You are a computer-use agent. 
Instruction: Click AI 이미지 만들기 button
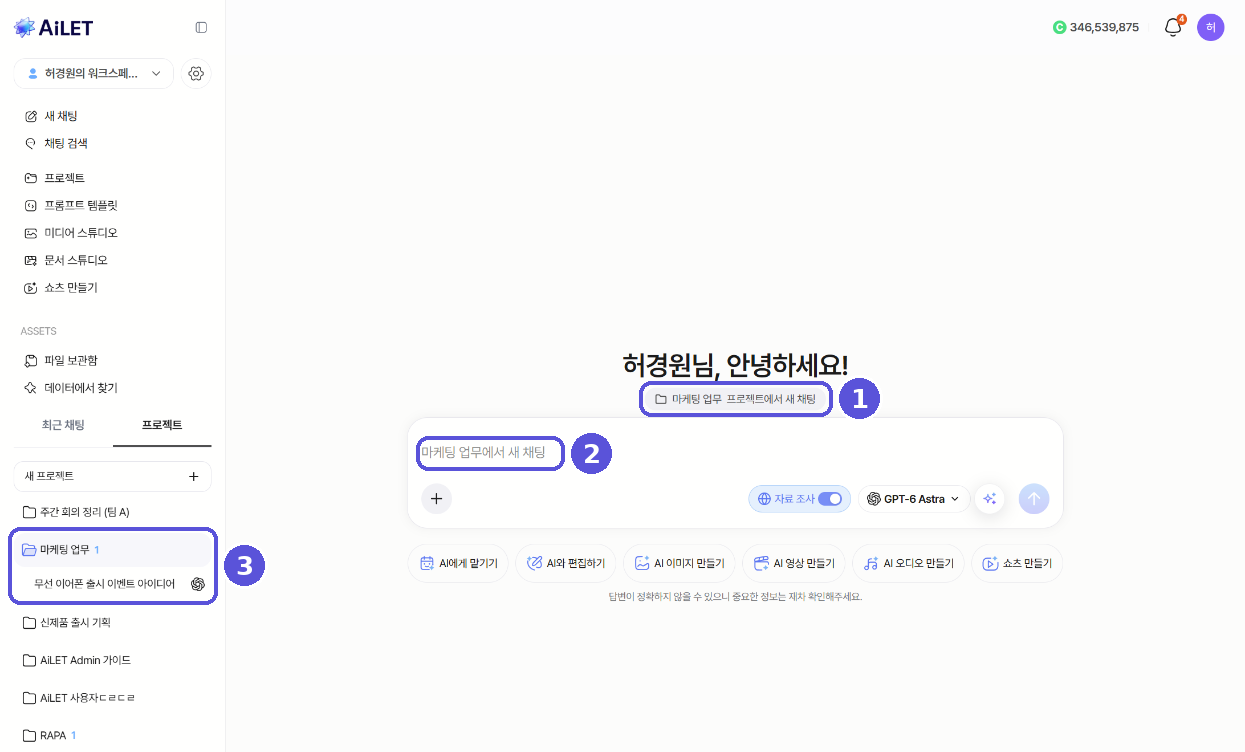[x=679, y=563]
